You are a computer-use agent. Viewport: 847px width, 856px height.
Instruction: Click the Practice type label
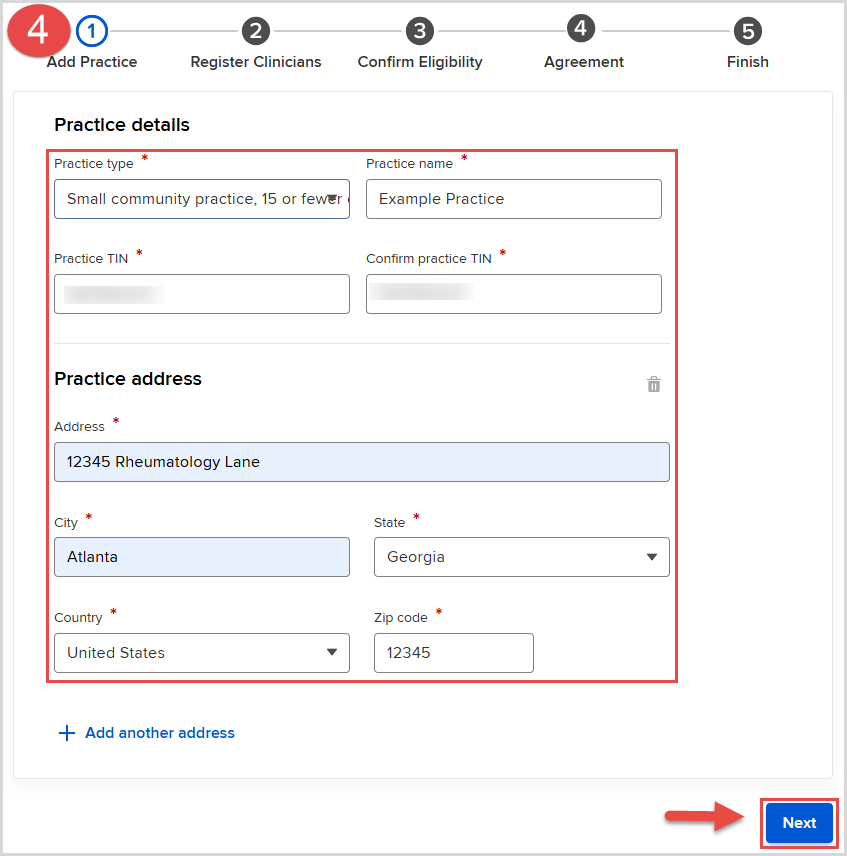pos(94,164)
